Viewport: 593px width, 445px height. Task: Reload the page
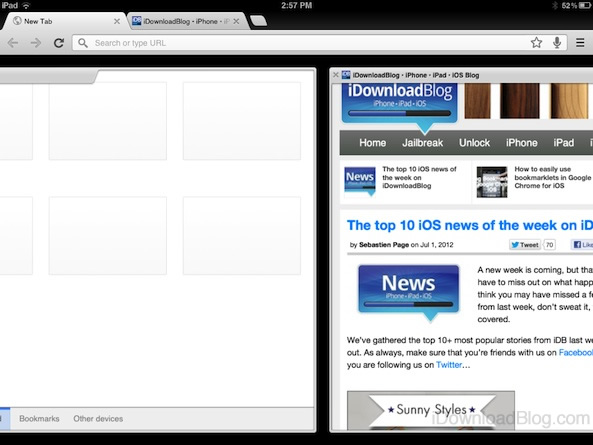pyautogui.click(x=59, y=43)
